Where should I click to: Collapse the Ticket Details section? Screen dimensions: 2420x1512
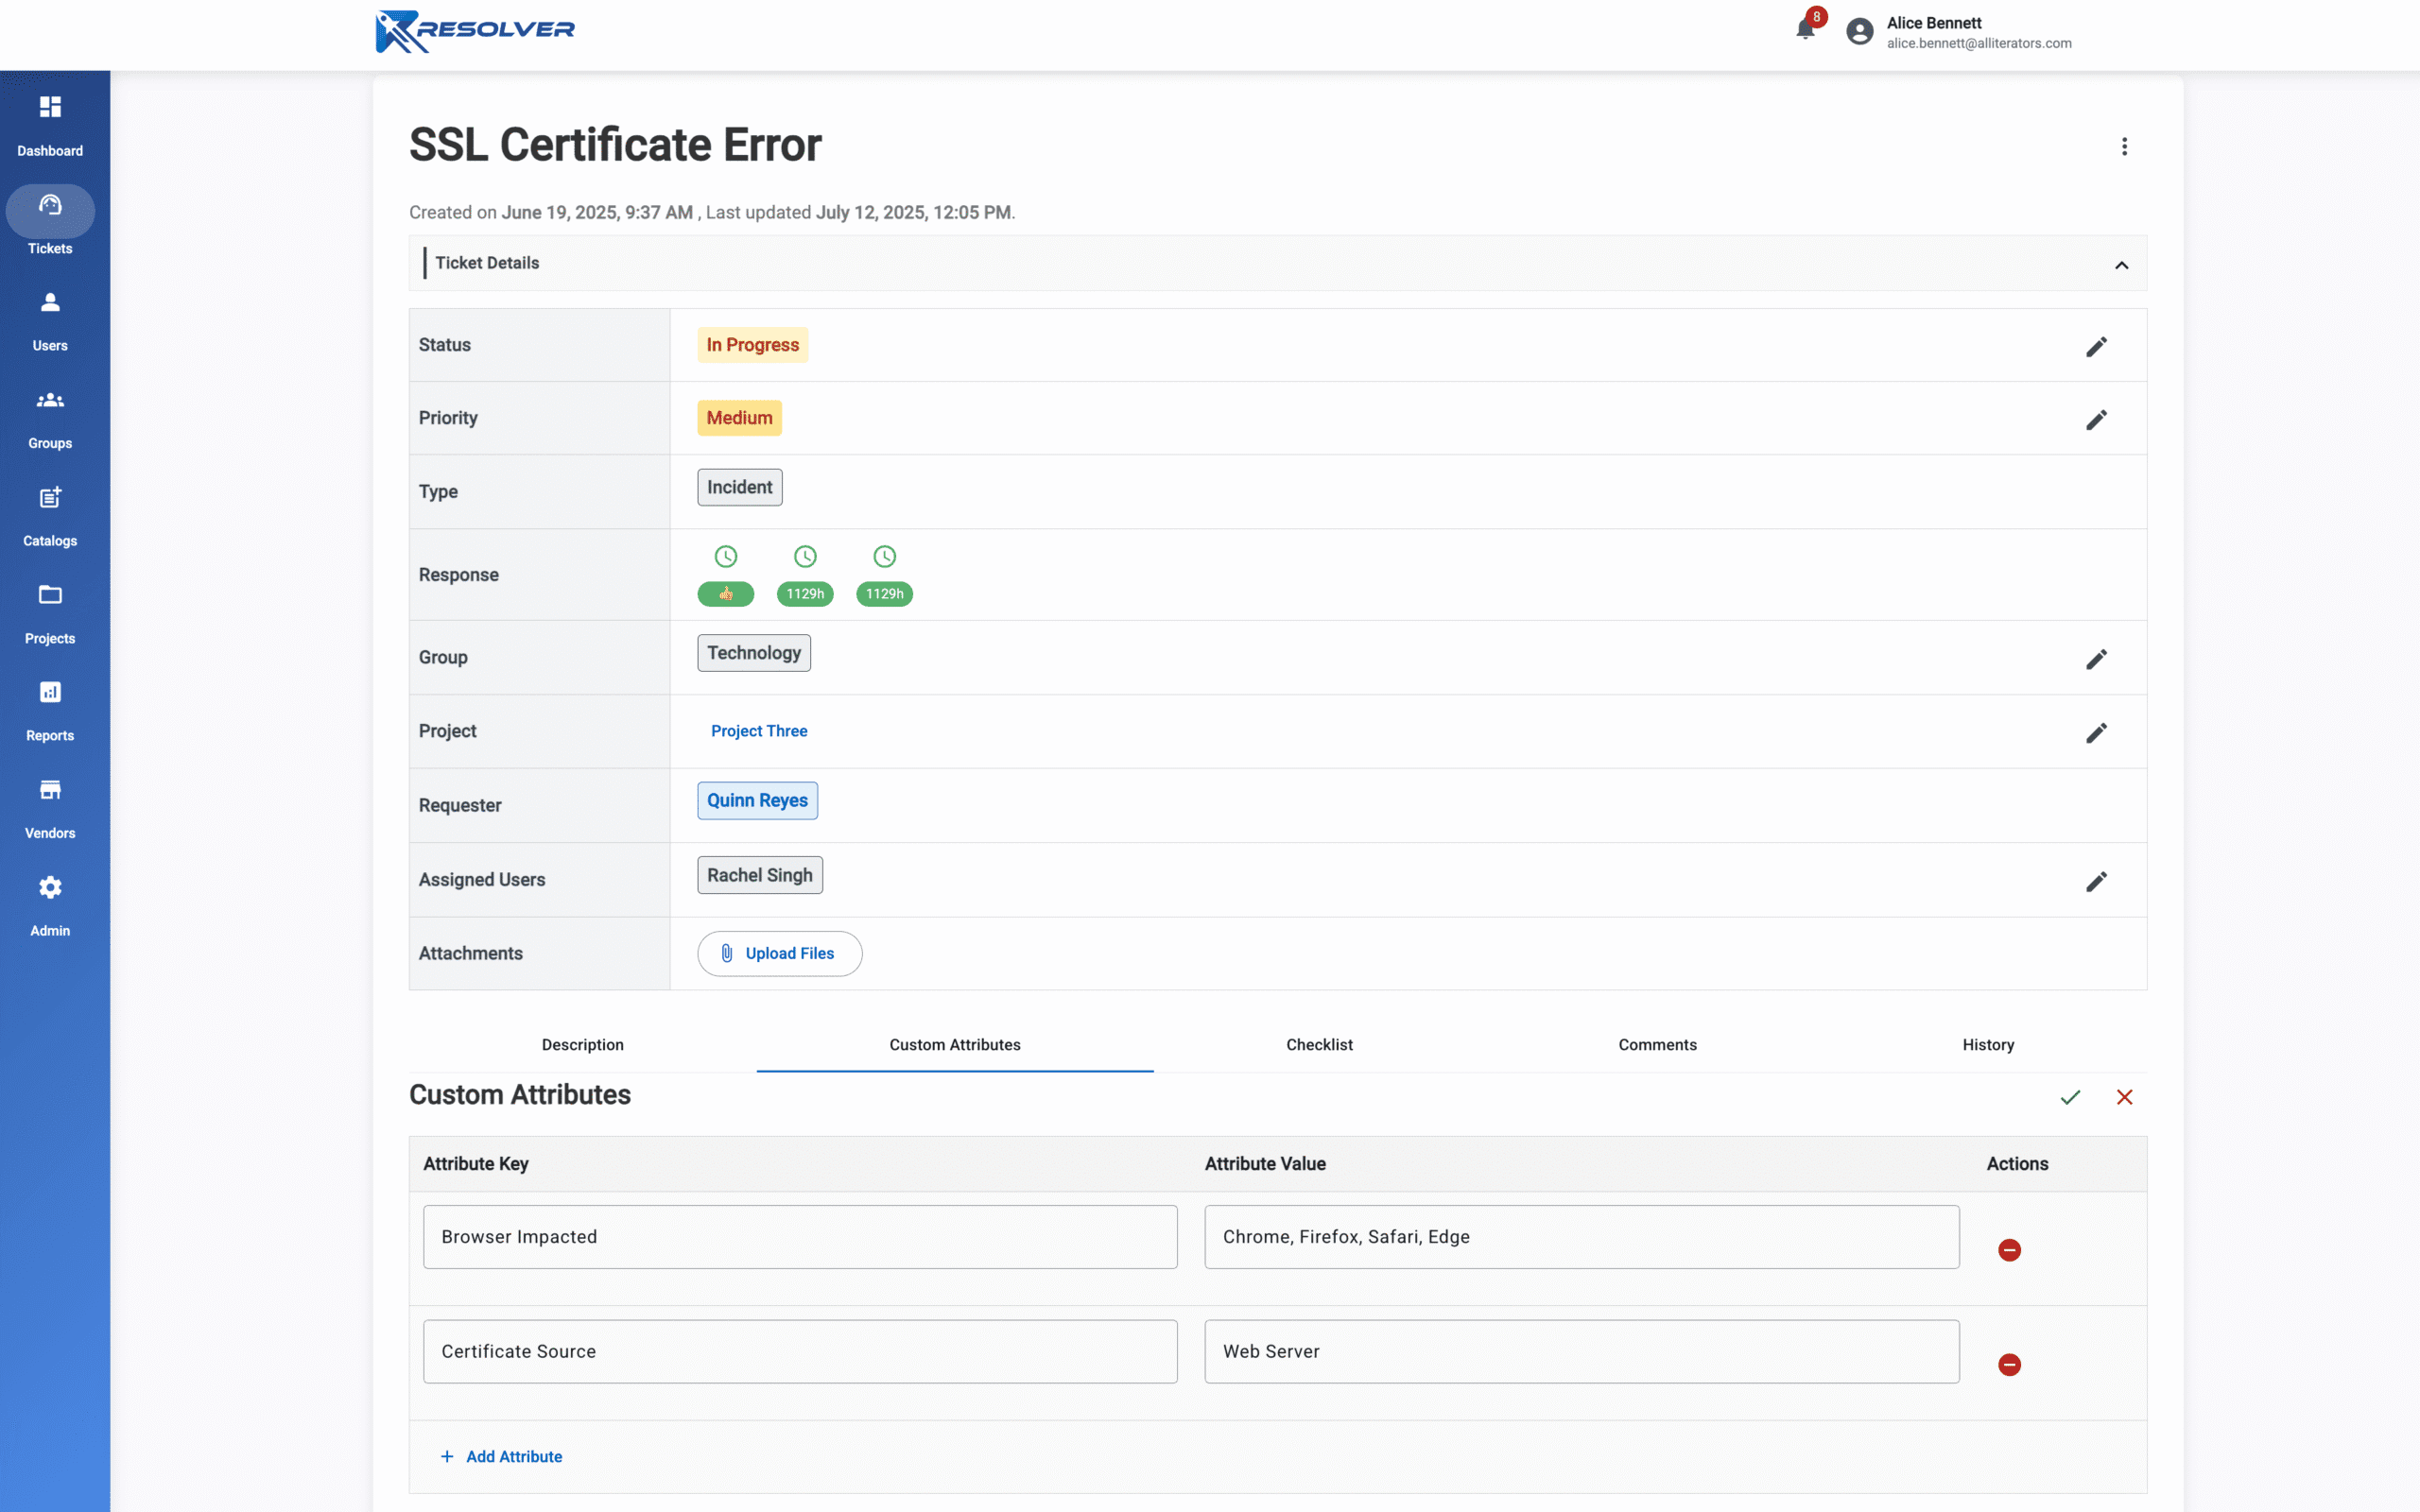click(x=2121, y=265)
